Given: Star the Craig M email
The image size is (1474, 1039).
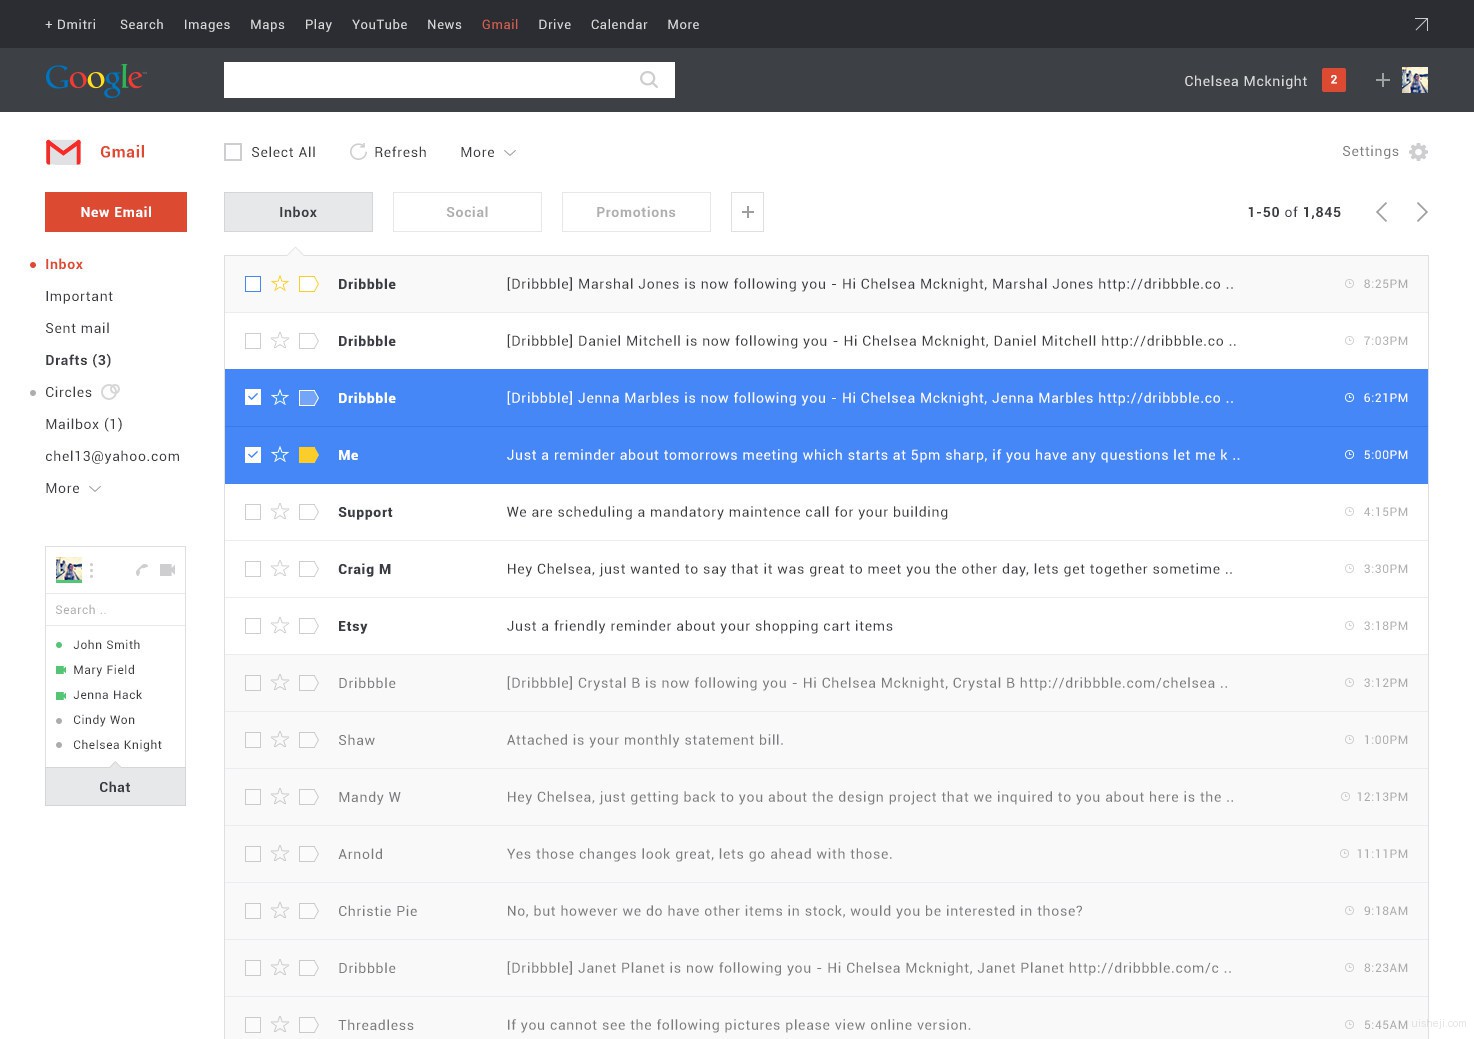Looking at the screenshot, I should pos(280,569).
